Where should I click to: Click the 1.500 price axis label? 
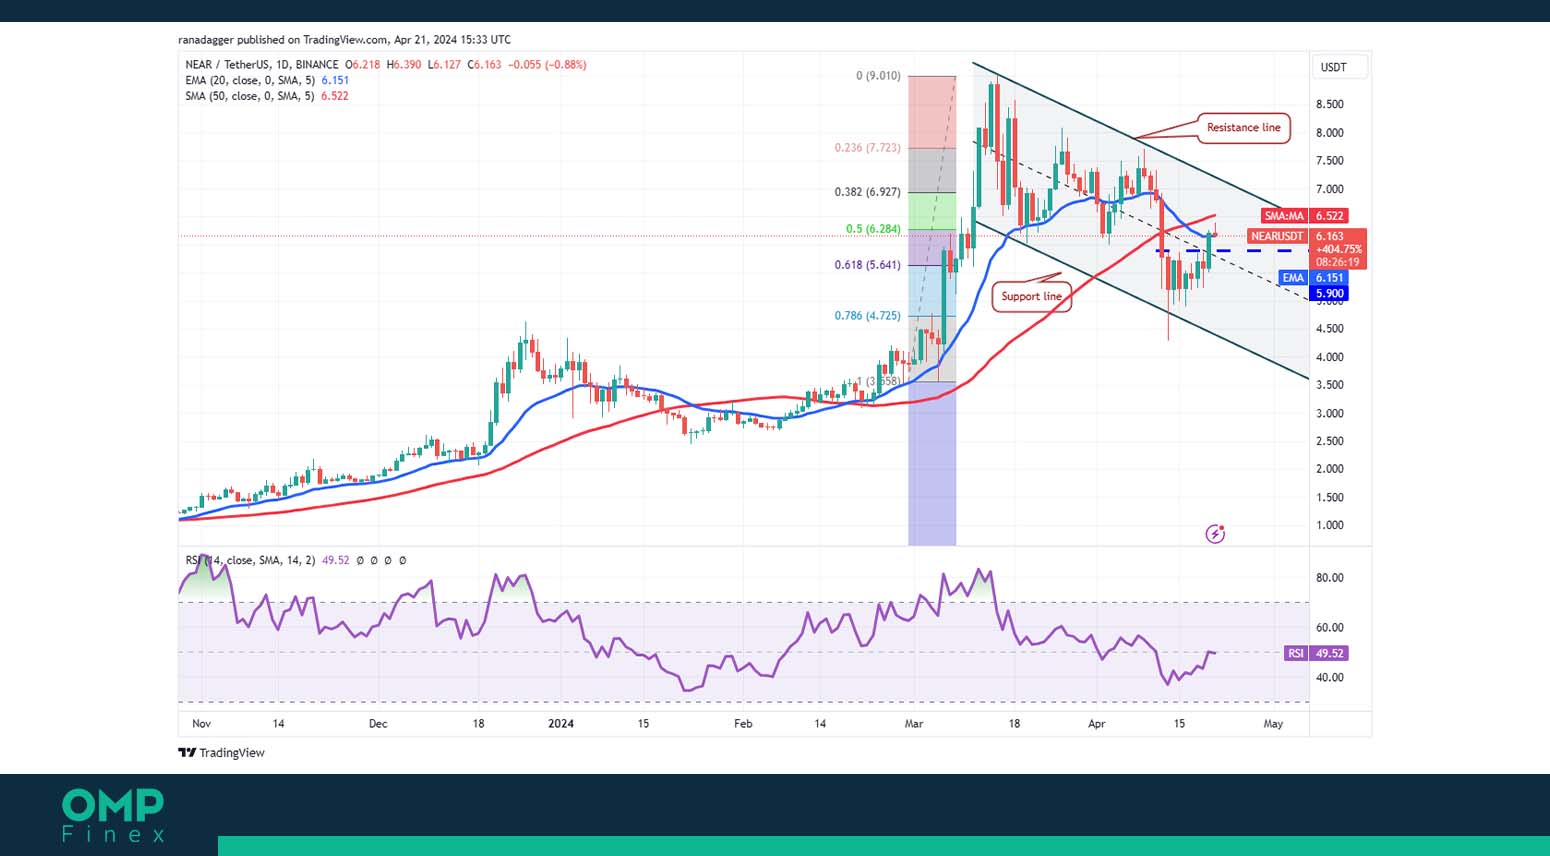click(1330, 497)
